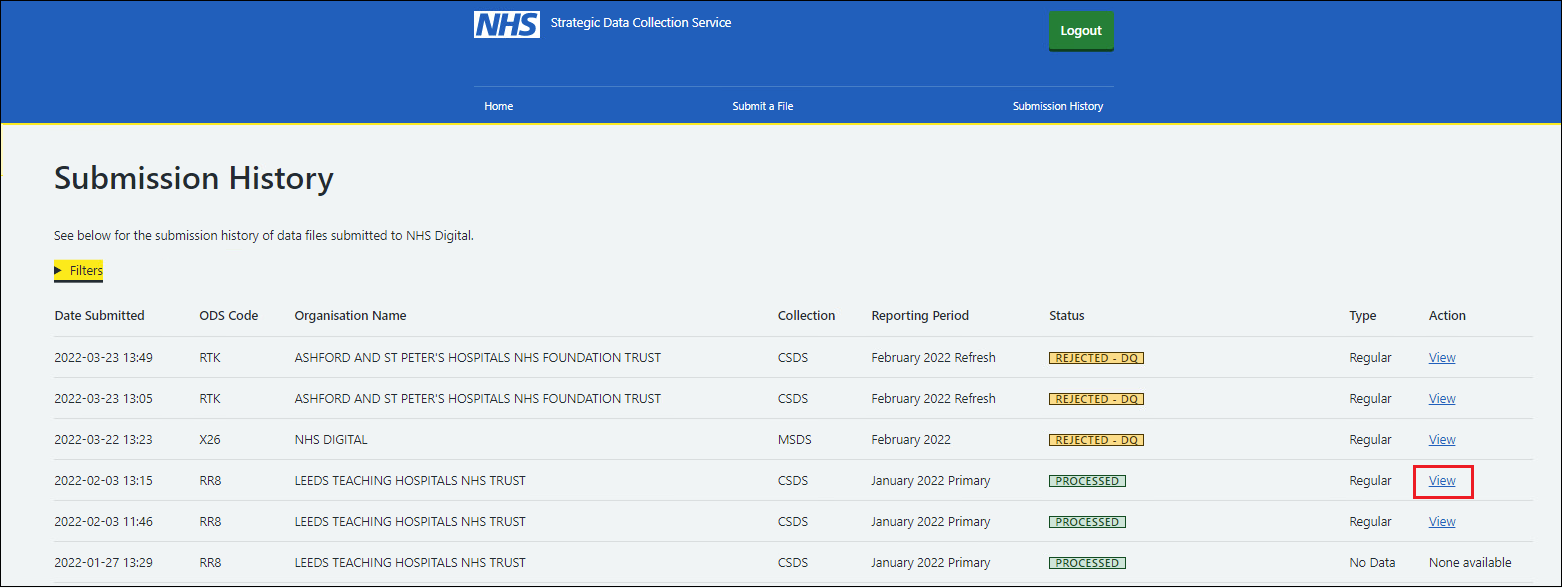This screenshot has width=1562, height=588.
Task: View the 2022-02-03 11:46 Leeds submission
Action: pyautogui.click(x=1442, y=522)
